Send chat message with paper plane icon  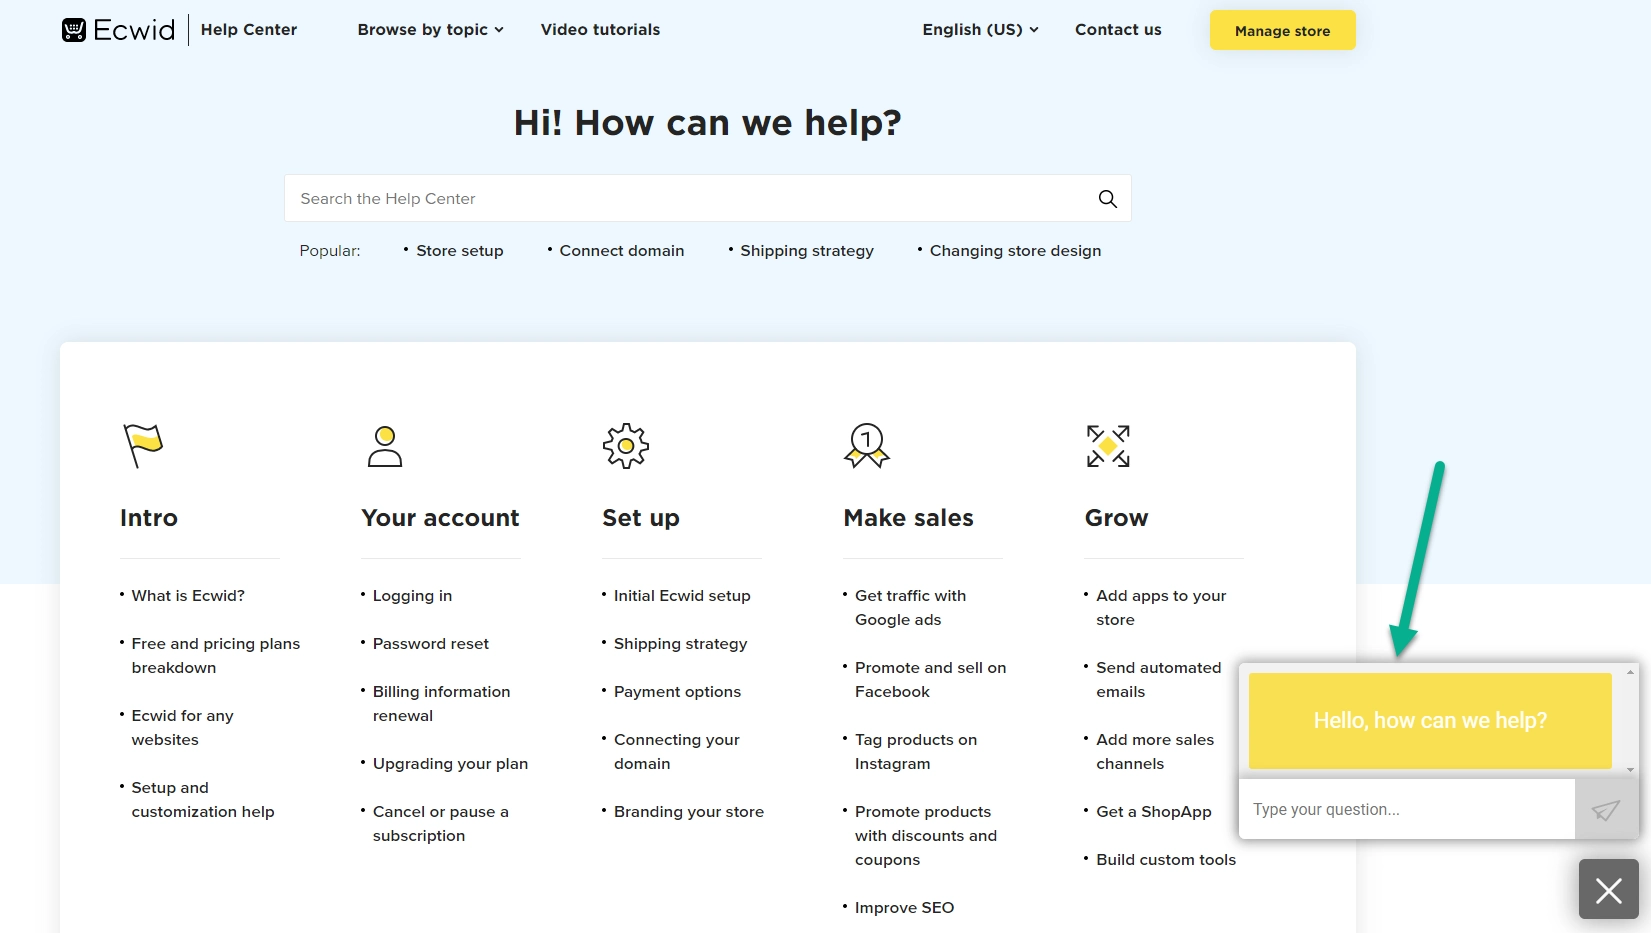click(1606, 809)
